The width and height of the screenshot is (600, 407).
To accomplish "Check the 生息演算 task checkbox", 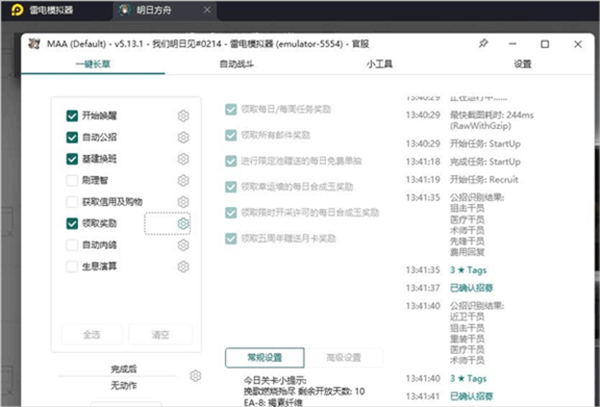I will click(72, 267).
